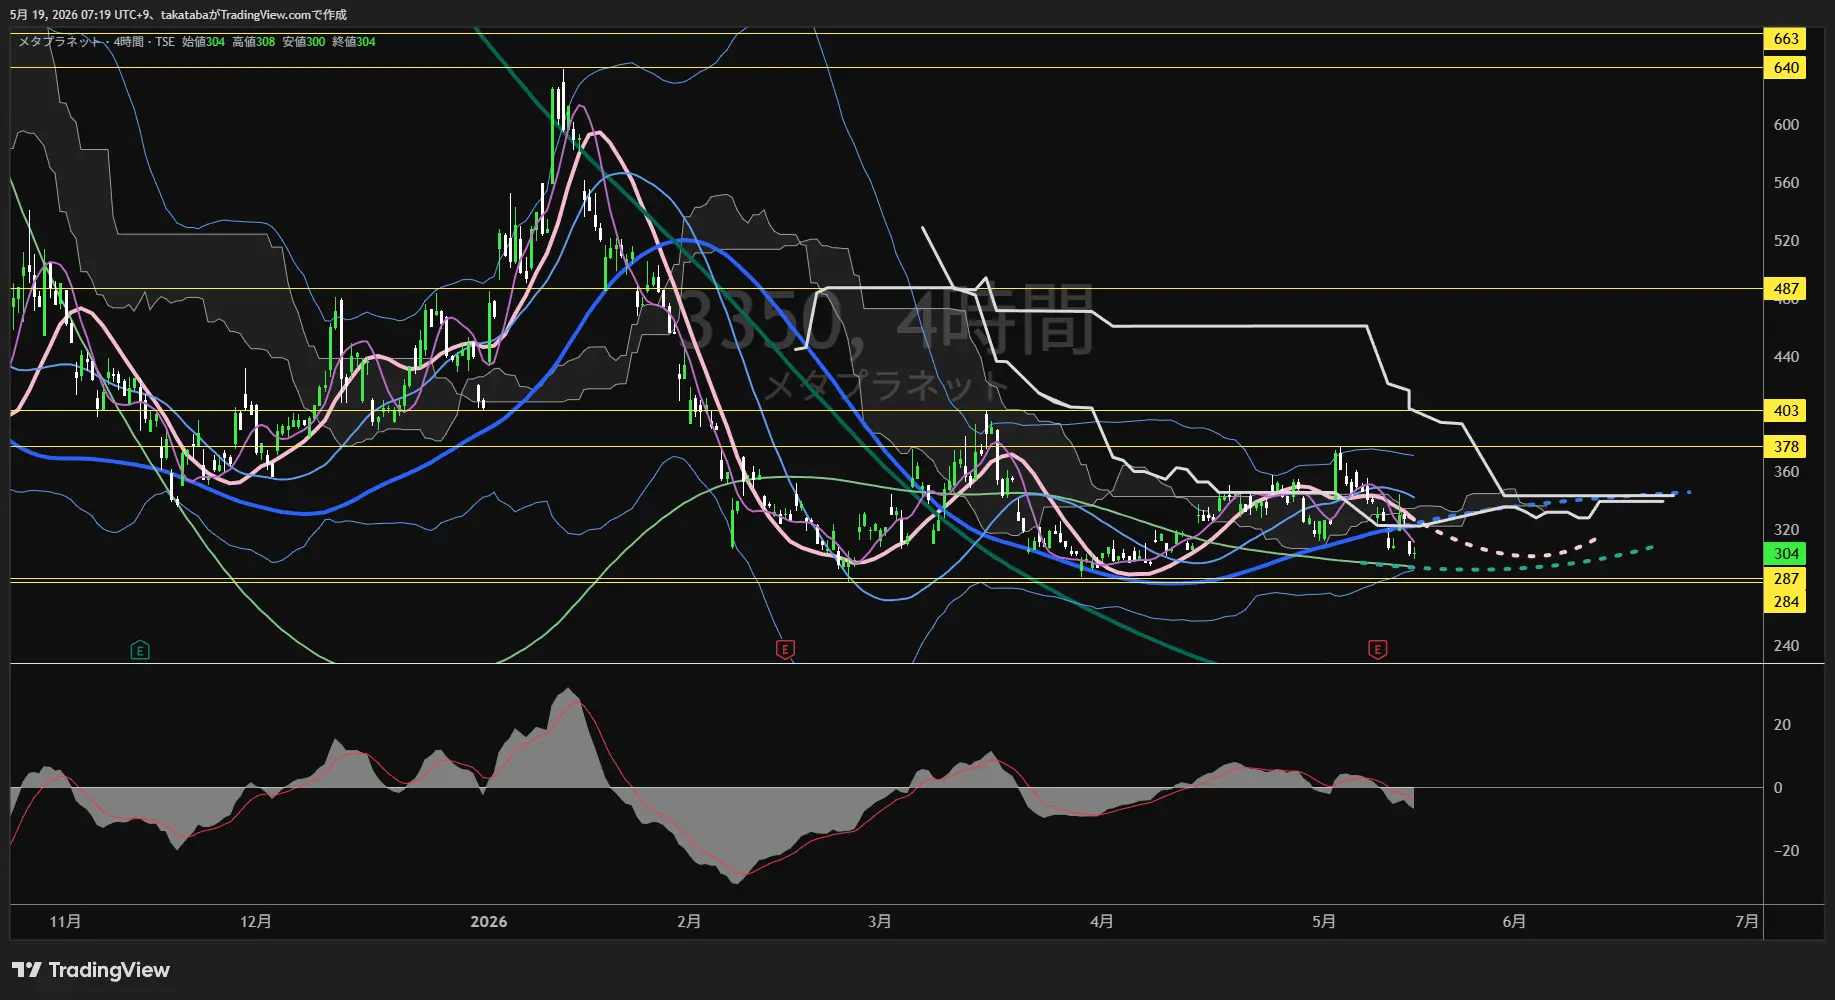
Task: Select the yellow 378 price label
Action: coord(1785,447)
